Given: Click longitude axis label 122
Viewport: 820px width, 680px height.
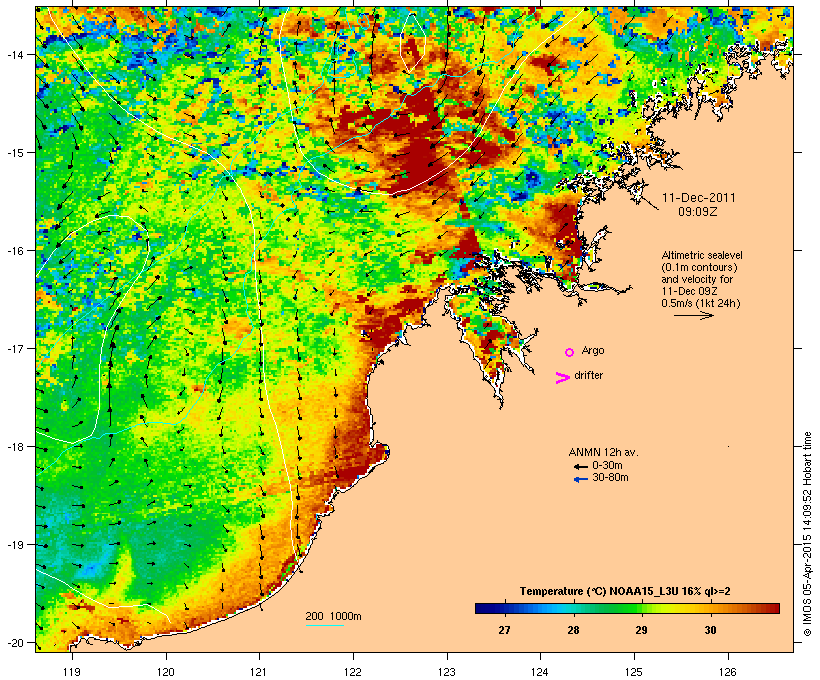Looking at the screenshot, I should coord(354,672).
